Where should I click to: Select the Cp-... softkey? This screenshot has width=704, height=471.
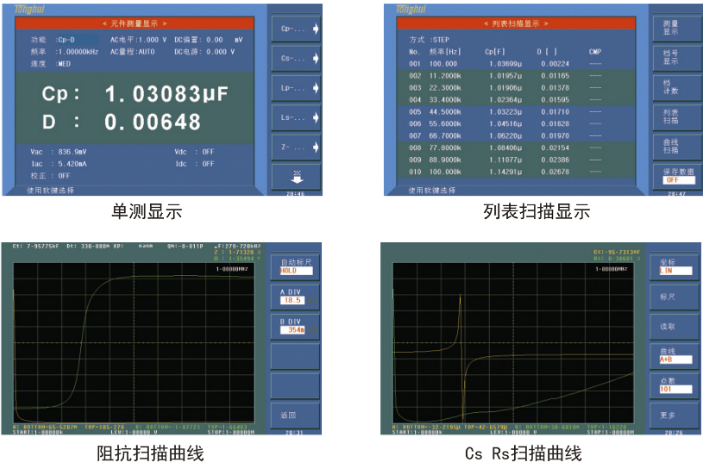coord(295,29)
